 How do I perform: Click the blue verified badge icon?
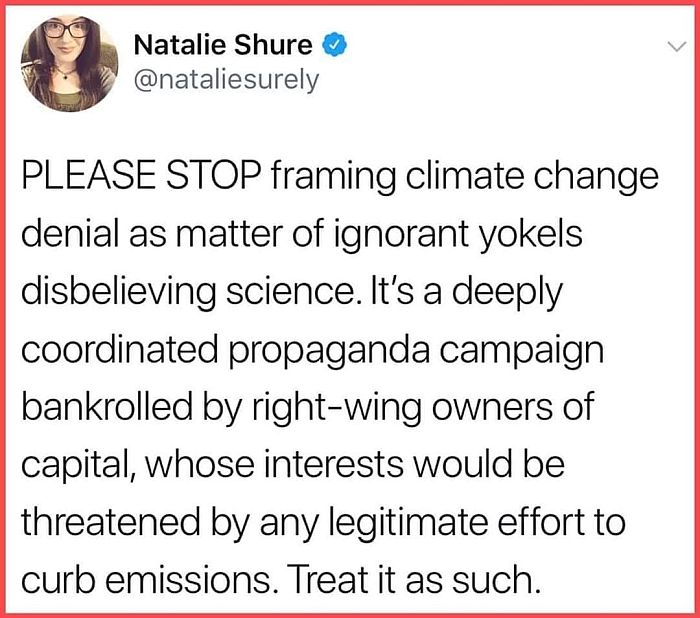tap(335, 45)
